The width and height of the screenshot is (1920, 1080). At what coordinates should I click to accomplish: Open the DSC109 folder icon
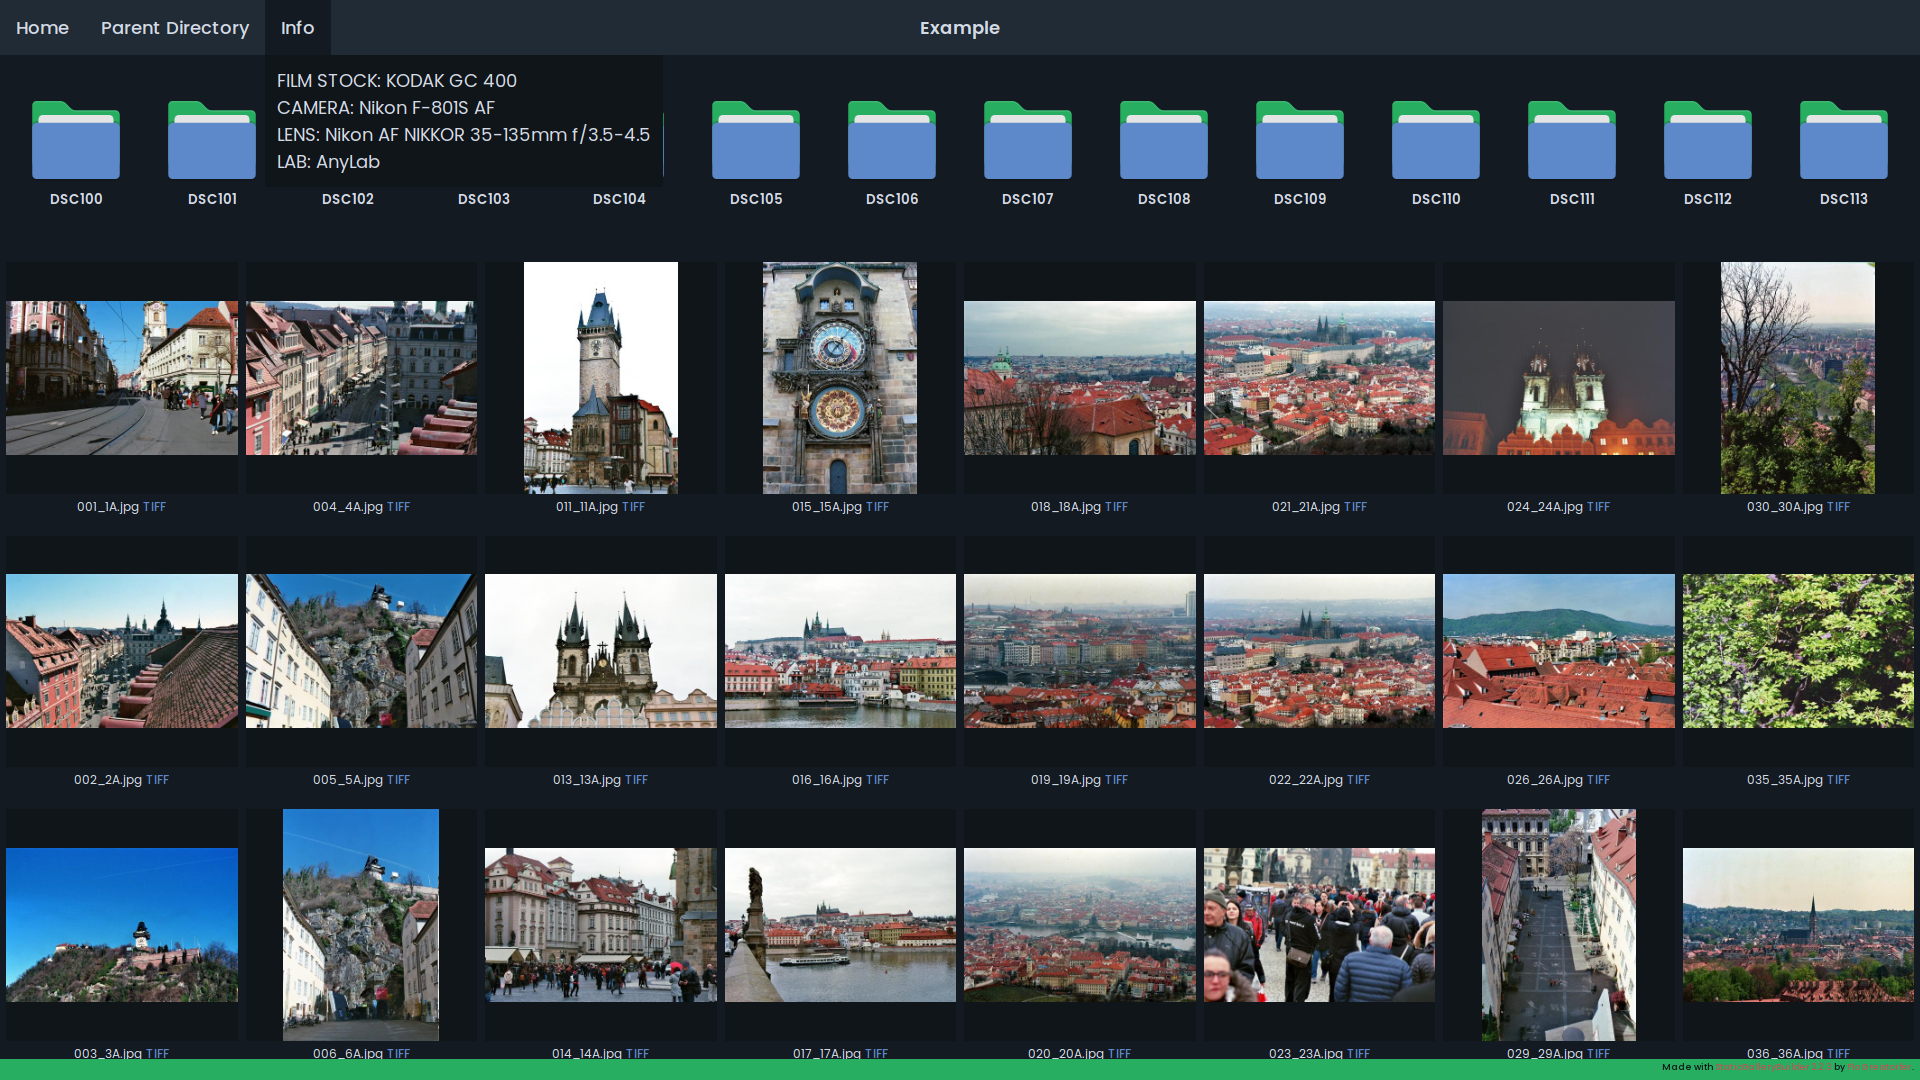coord(1300,140)
